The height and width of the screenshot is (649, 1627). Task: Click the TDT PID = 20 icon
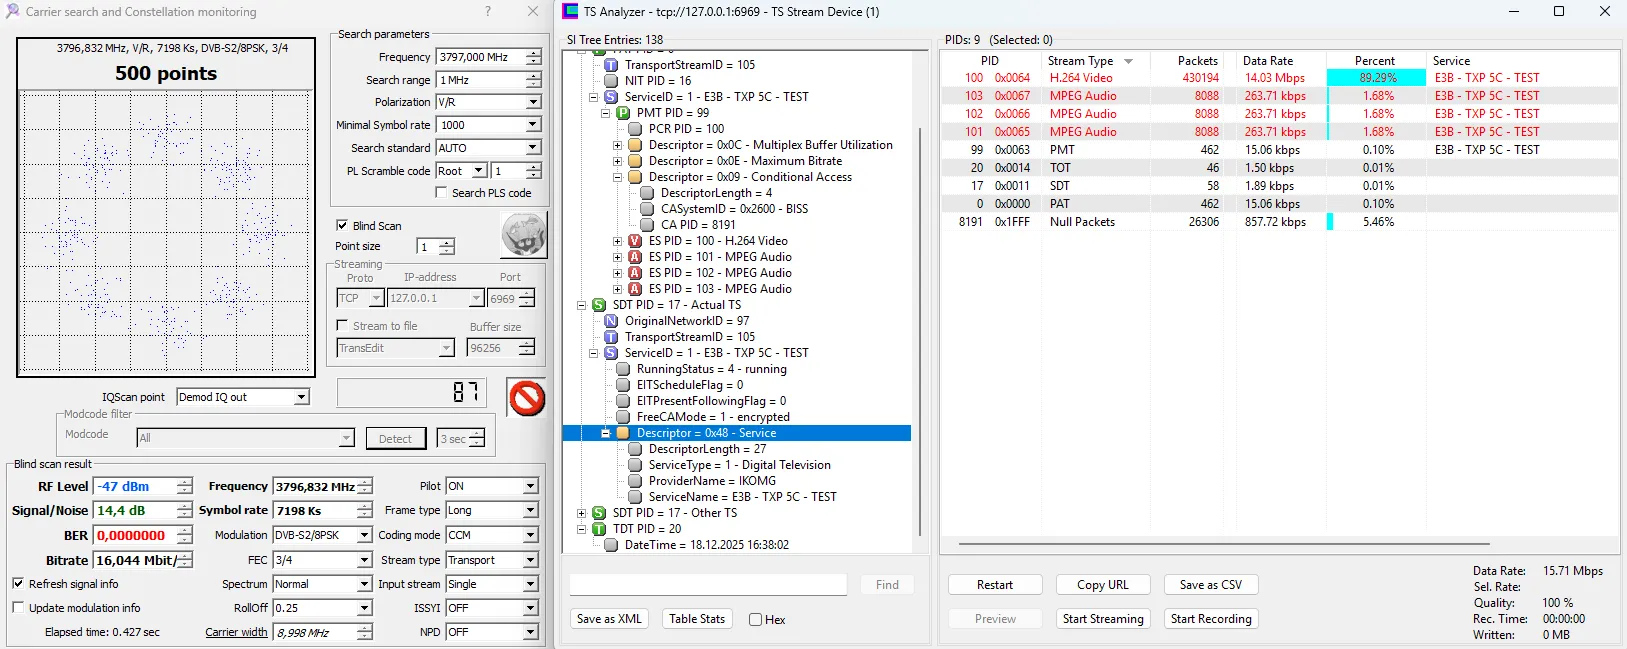599,529
